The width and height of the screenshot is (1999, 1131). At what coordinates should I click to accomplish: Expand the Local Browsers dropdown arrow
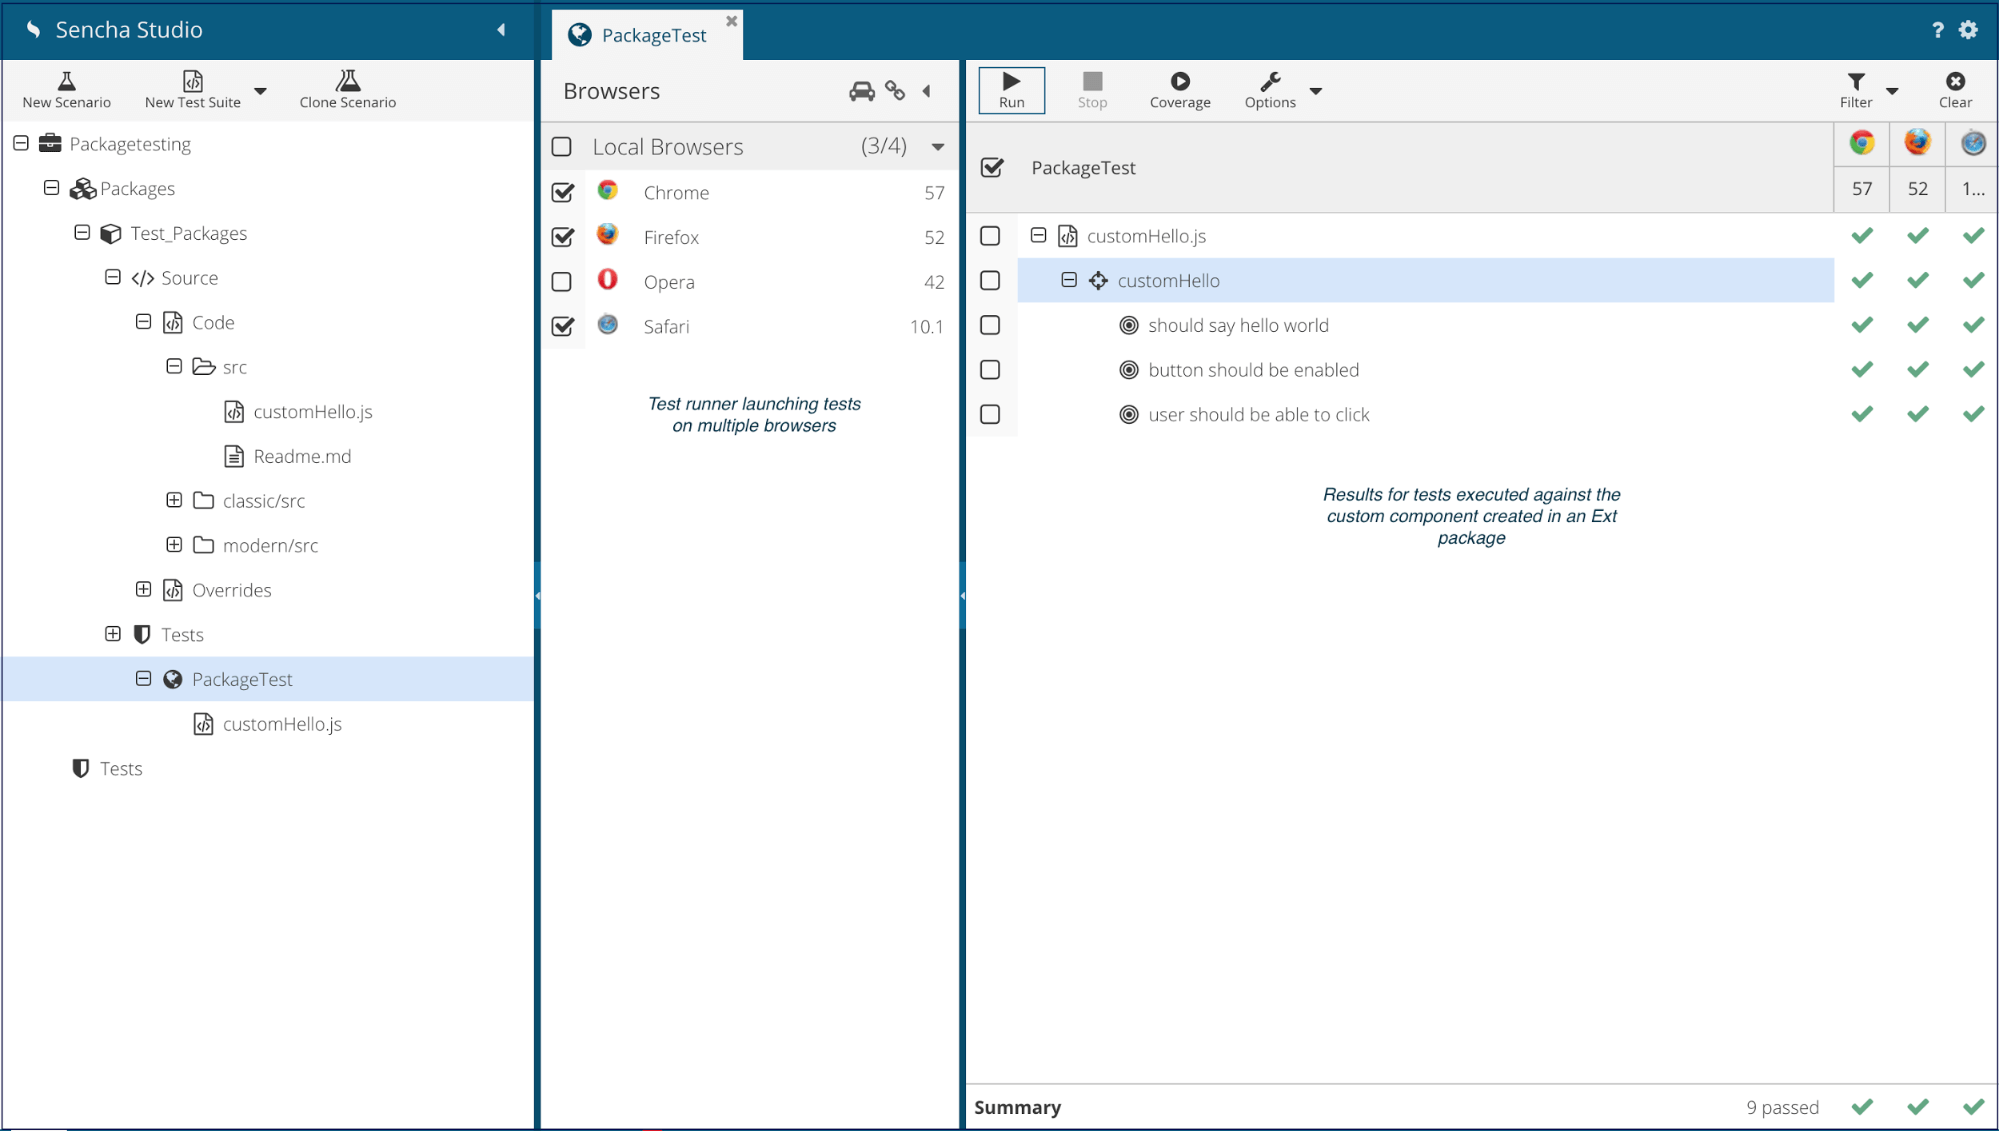pos(938,147)
